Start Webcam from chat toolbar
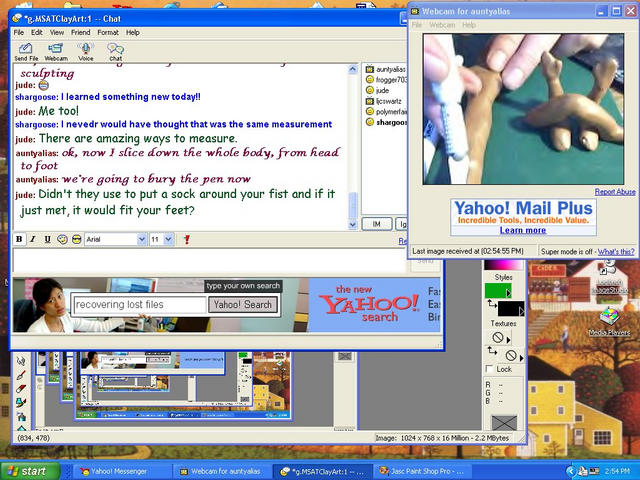640x480 pixels. tap(56, 52)
